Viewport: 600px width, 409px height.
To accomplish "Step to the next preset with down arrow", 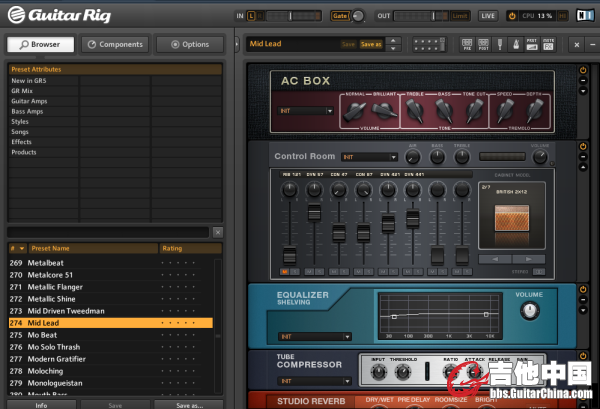I will click(393, 48).
